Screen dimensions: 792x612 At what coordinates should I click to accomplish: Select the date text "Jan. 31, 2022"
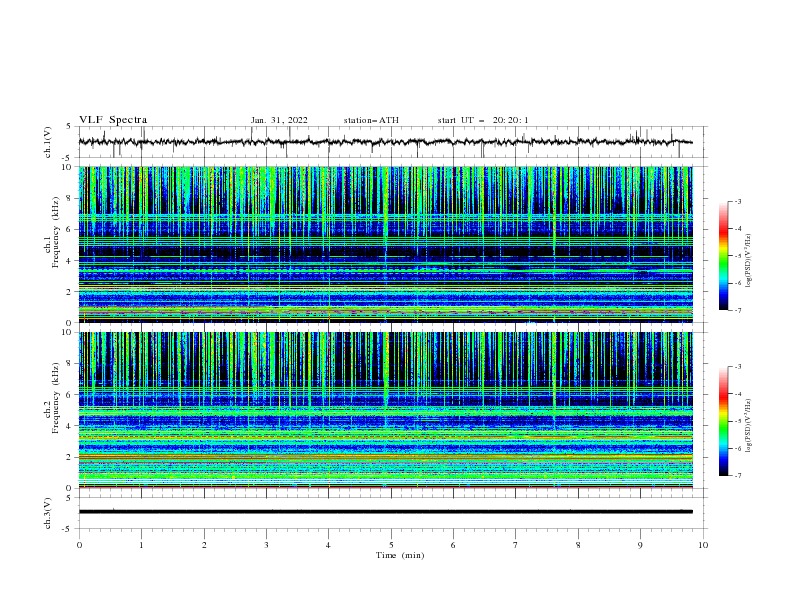(x=279, y=120)
